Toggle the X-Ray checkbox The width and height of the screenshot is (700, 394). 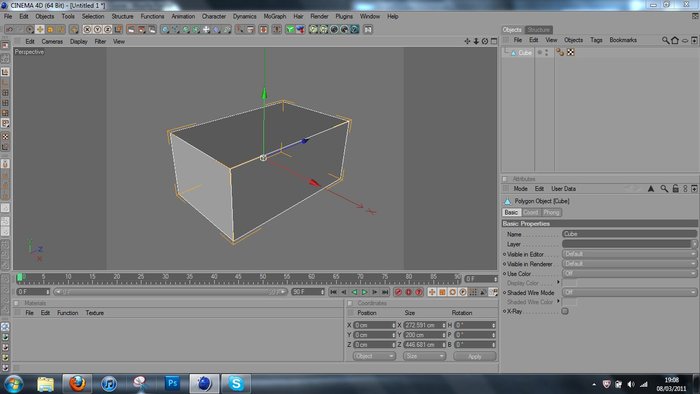pyautogui.click(x=565, y=311)
